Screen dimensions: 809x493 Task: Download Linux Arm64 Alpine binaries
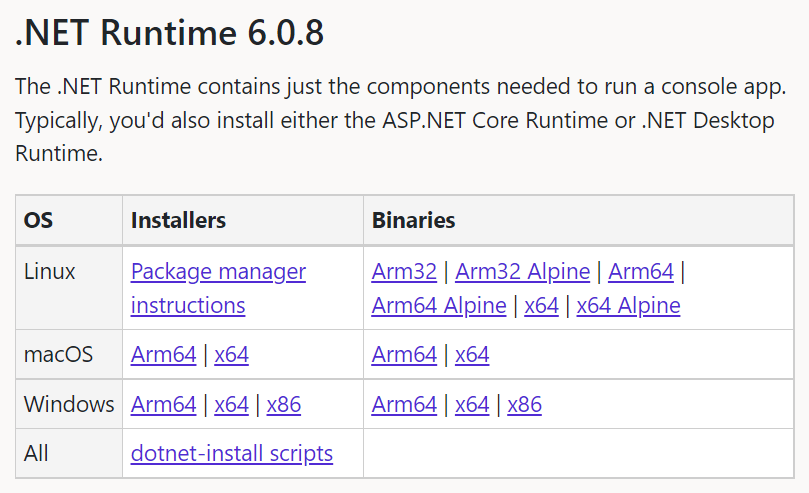click(x=439, y=306)
